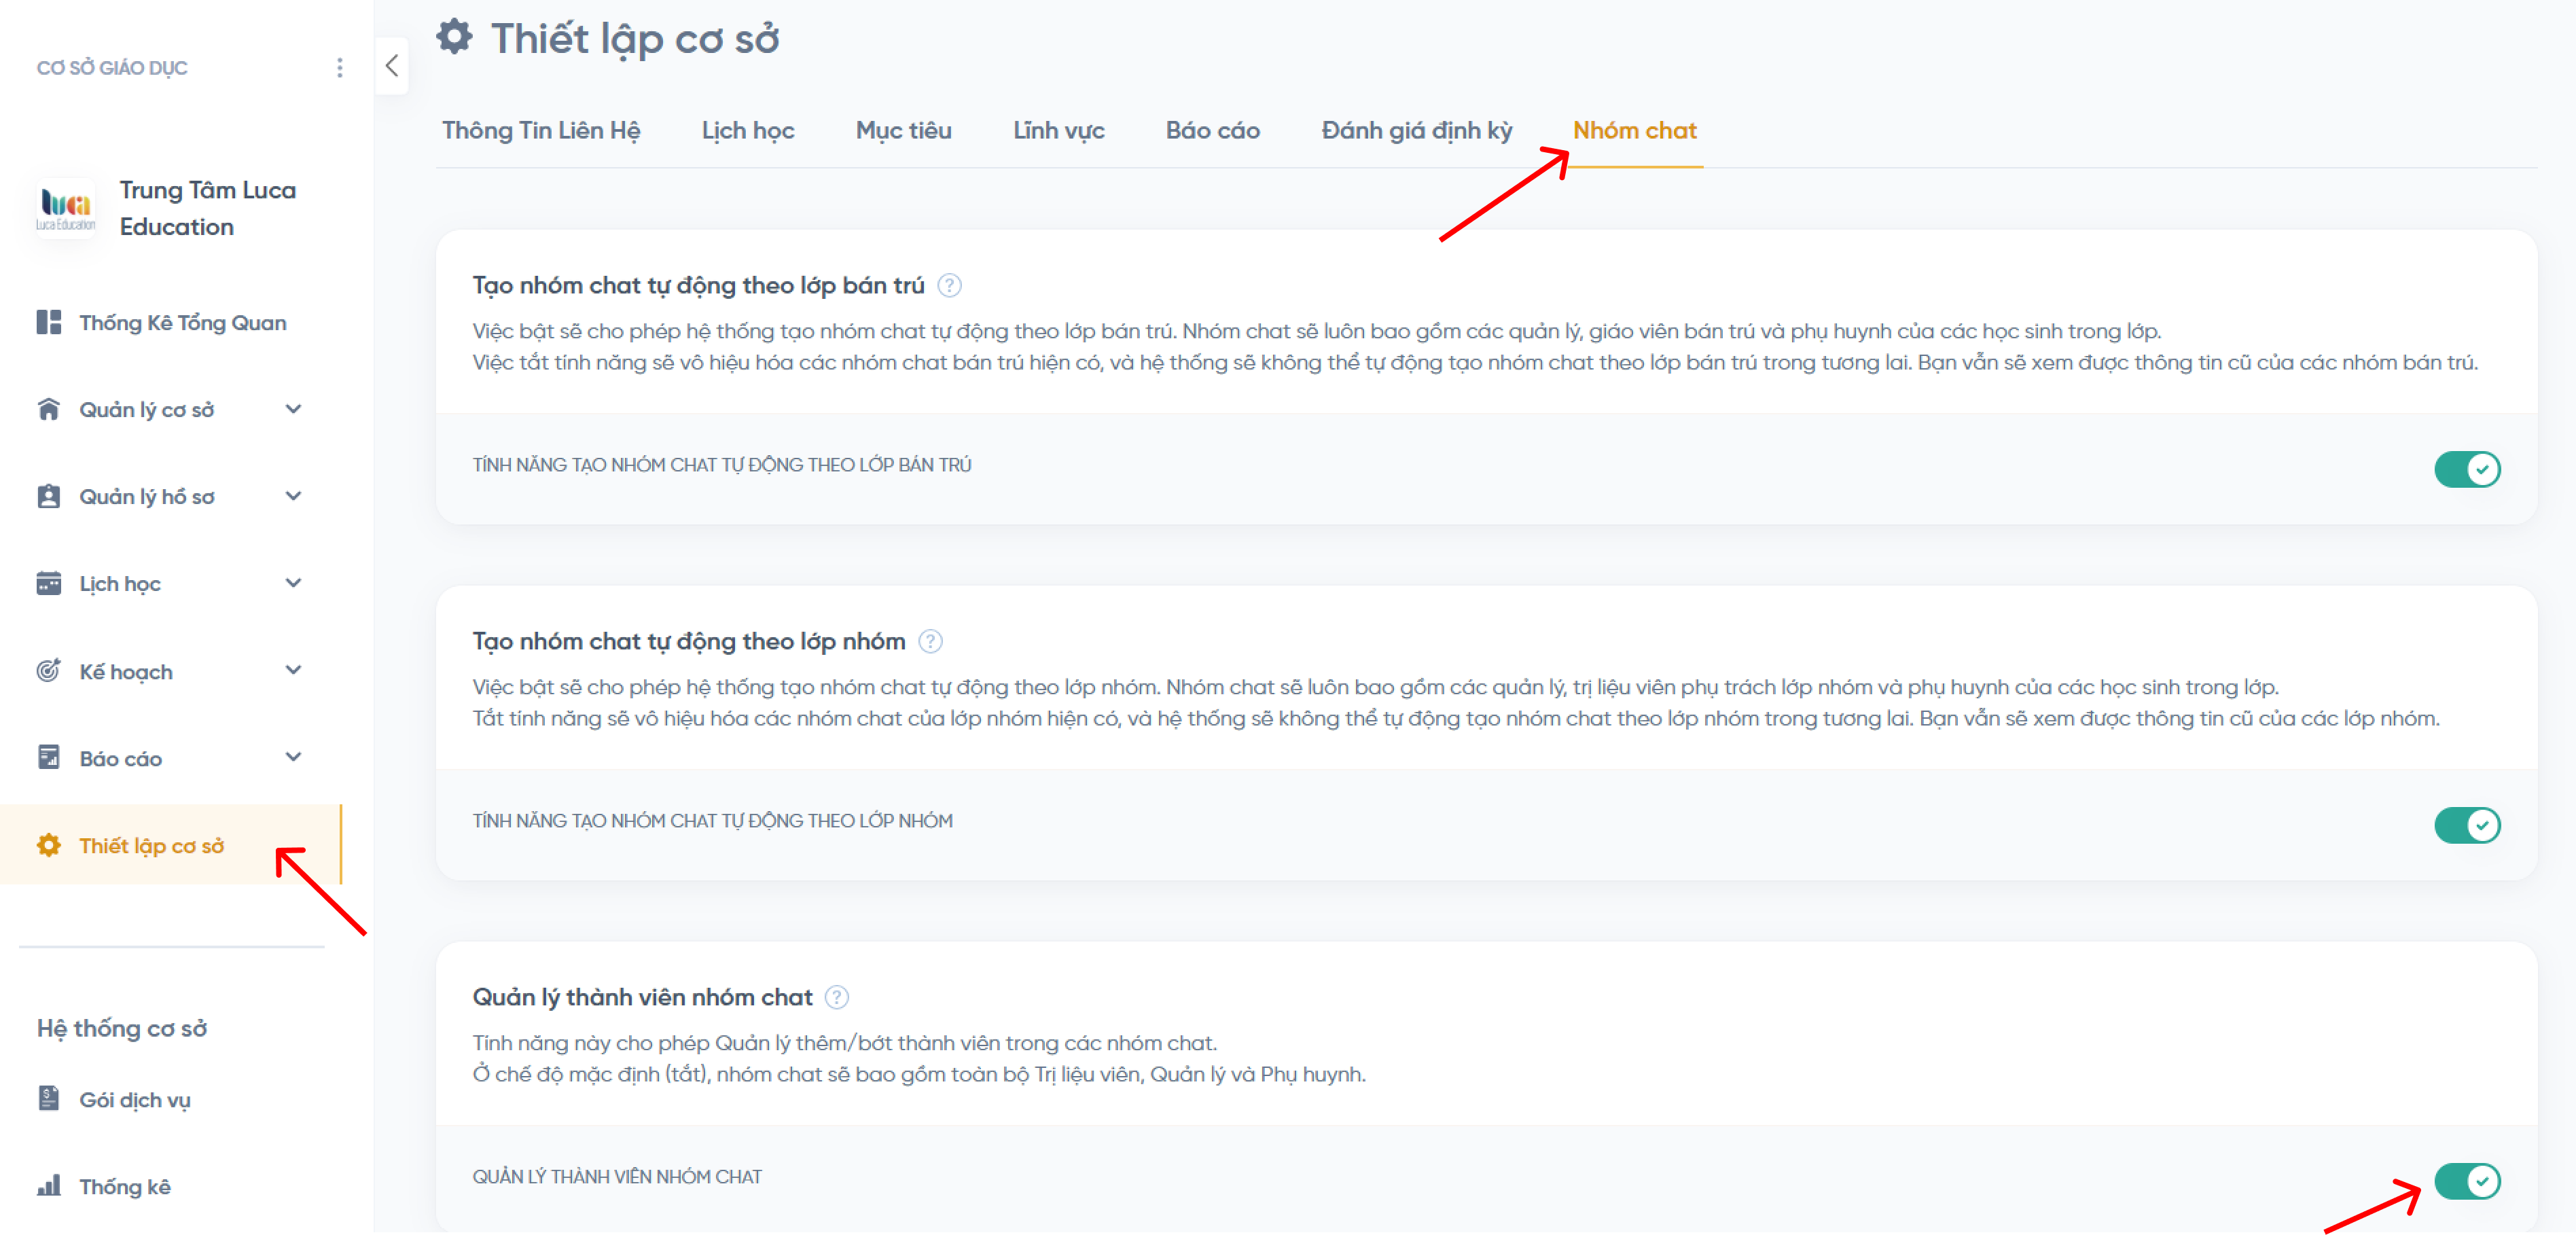This screenshot has height=1235, width=2576.
Task: Expand Báo cáo sidebar section
Action: (x=293, y=757)
